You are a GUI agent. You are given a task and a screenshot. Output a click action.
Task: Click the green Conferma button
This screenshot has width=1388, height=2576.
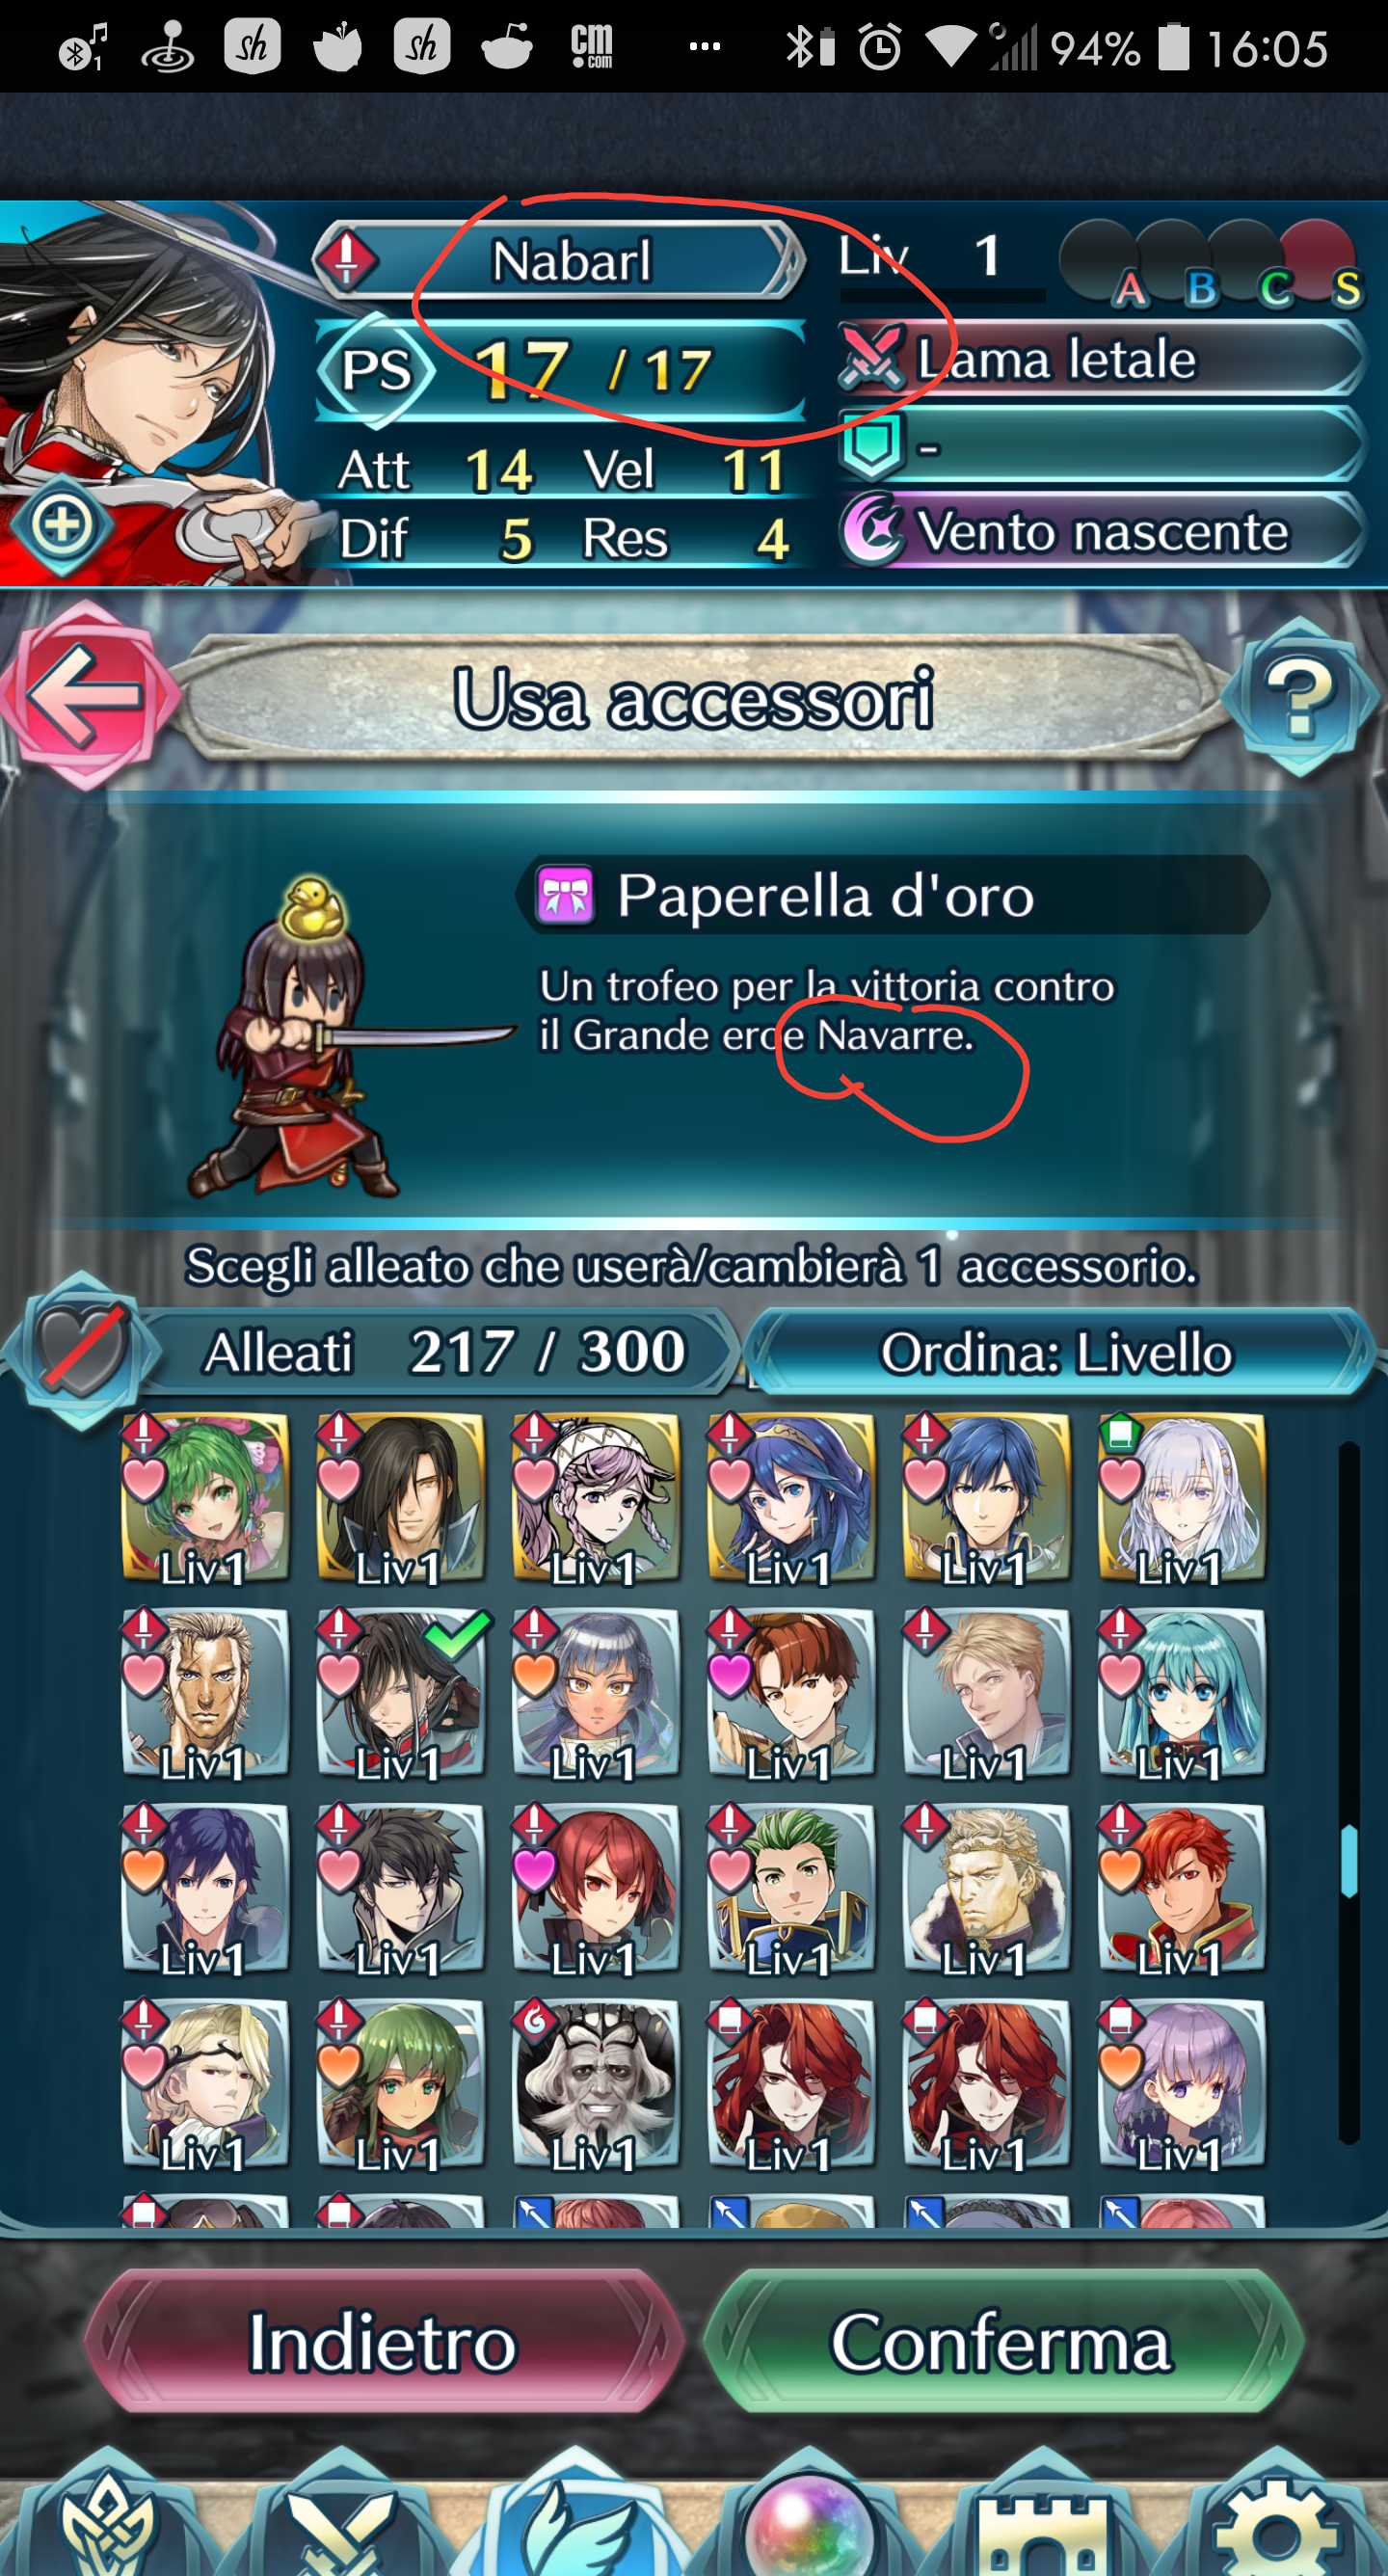point(1002,2342)
